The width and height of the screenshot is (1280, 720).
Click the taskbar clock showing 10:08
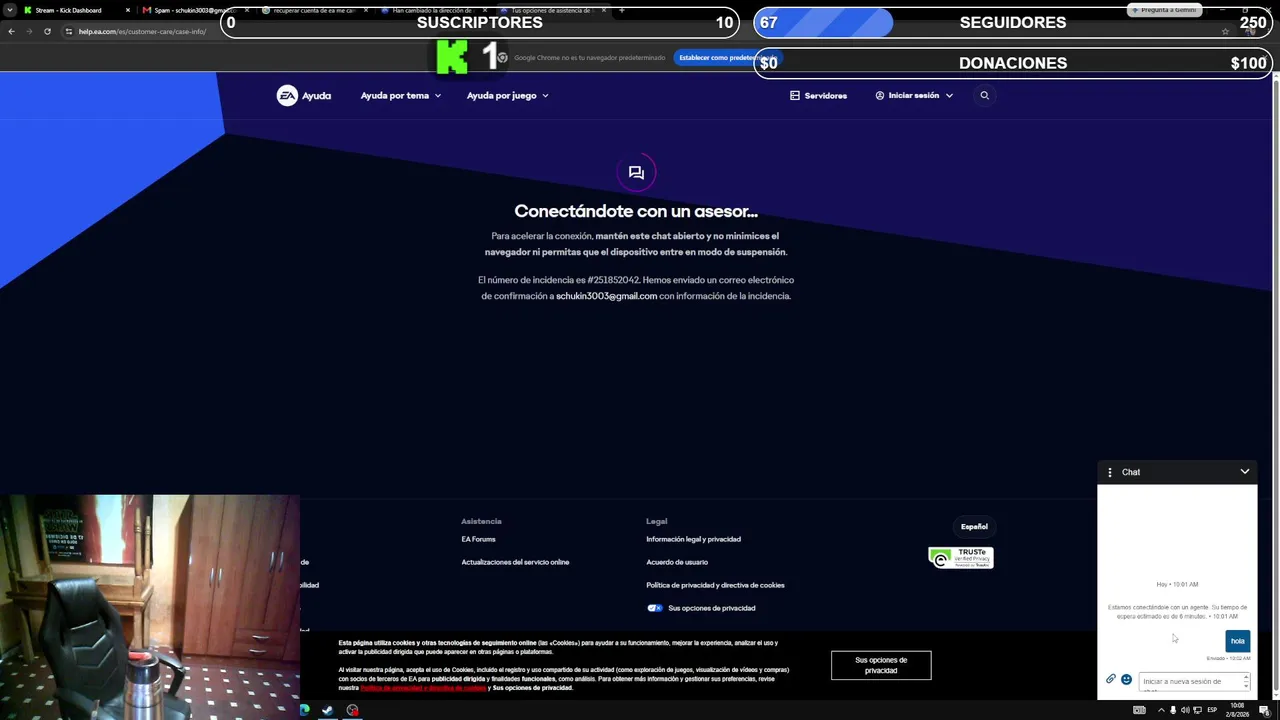[x=1238, y=710]
